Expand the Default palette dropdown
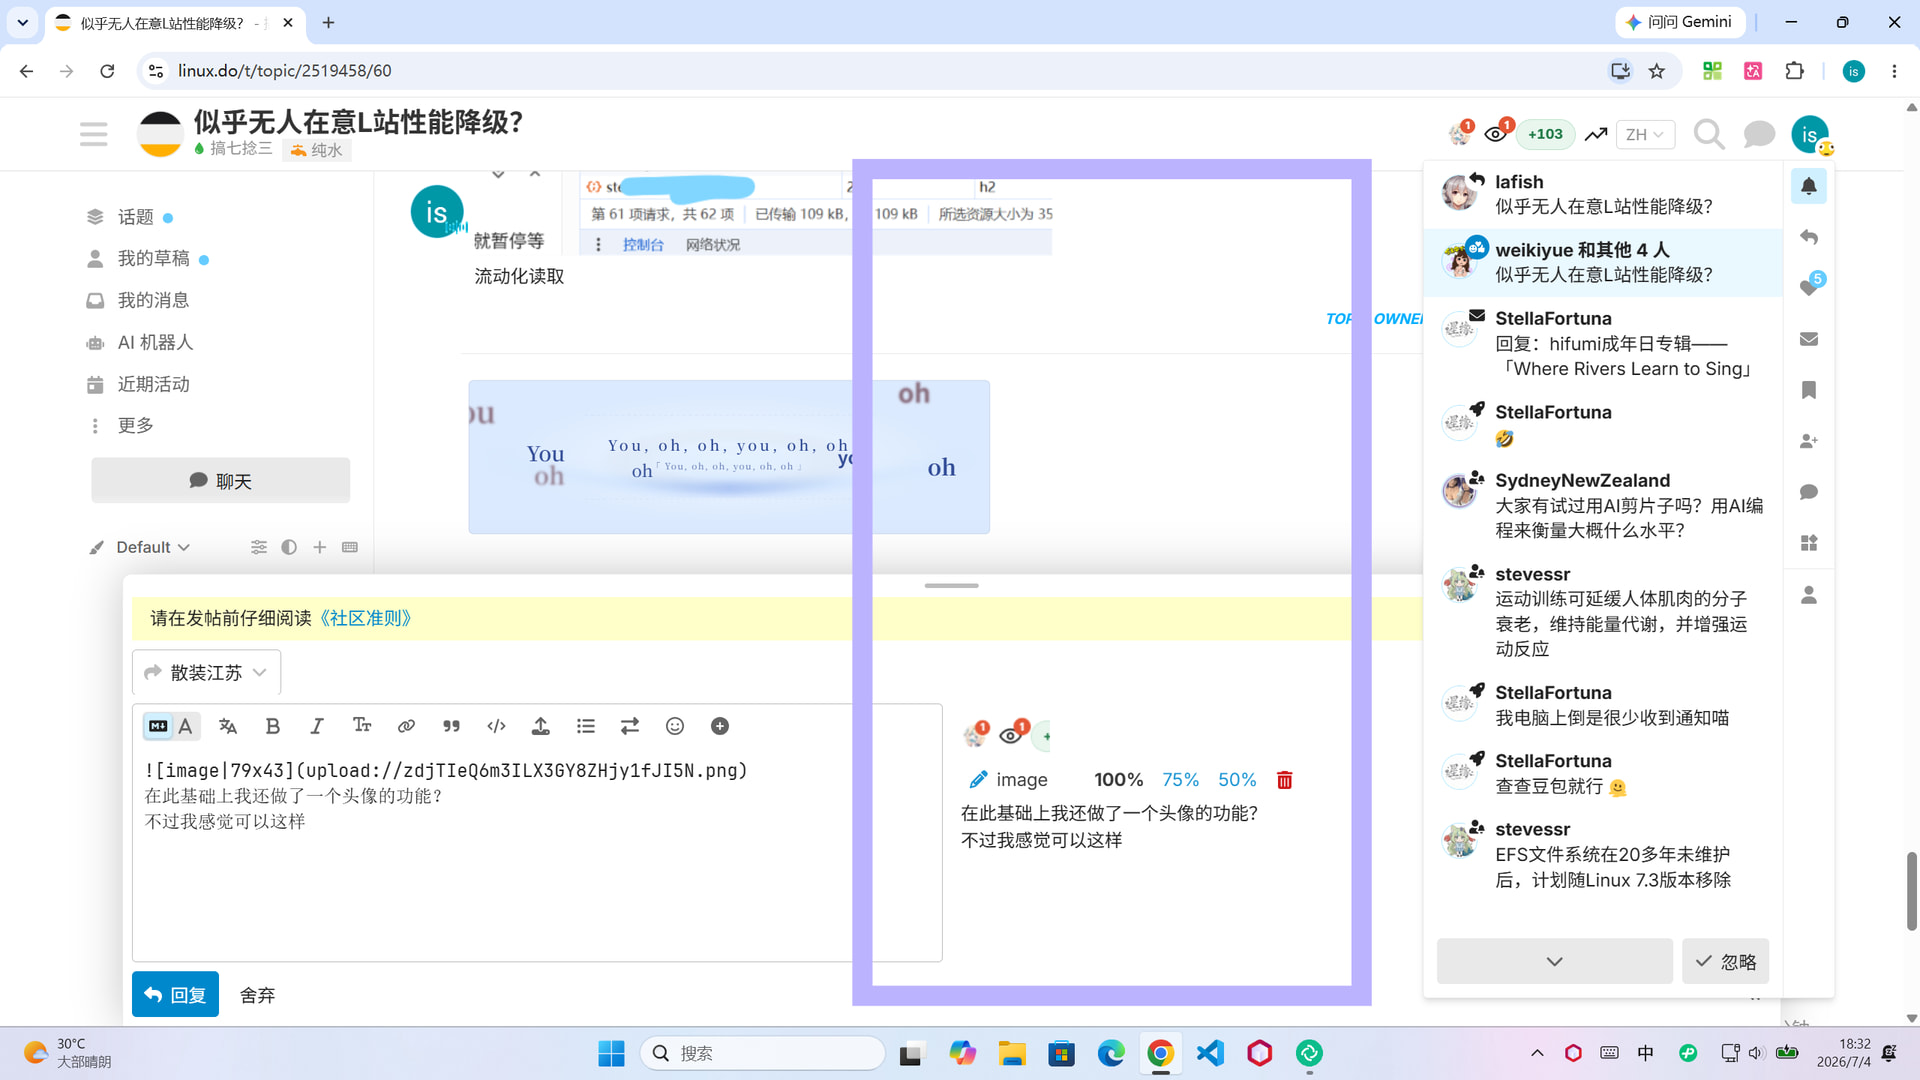Screen dimensions: 1920x1080 point(153,547)
